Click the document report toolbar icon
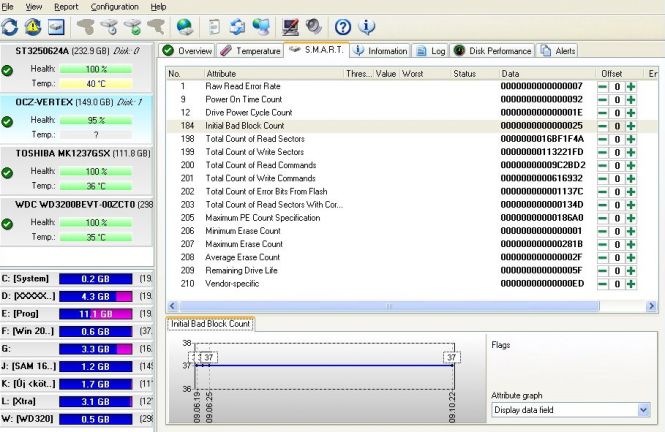The height and width of the screenshot is (432, 665). pyautogui.click(x=215, y=27)
